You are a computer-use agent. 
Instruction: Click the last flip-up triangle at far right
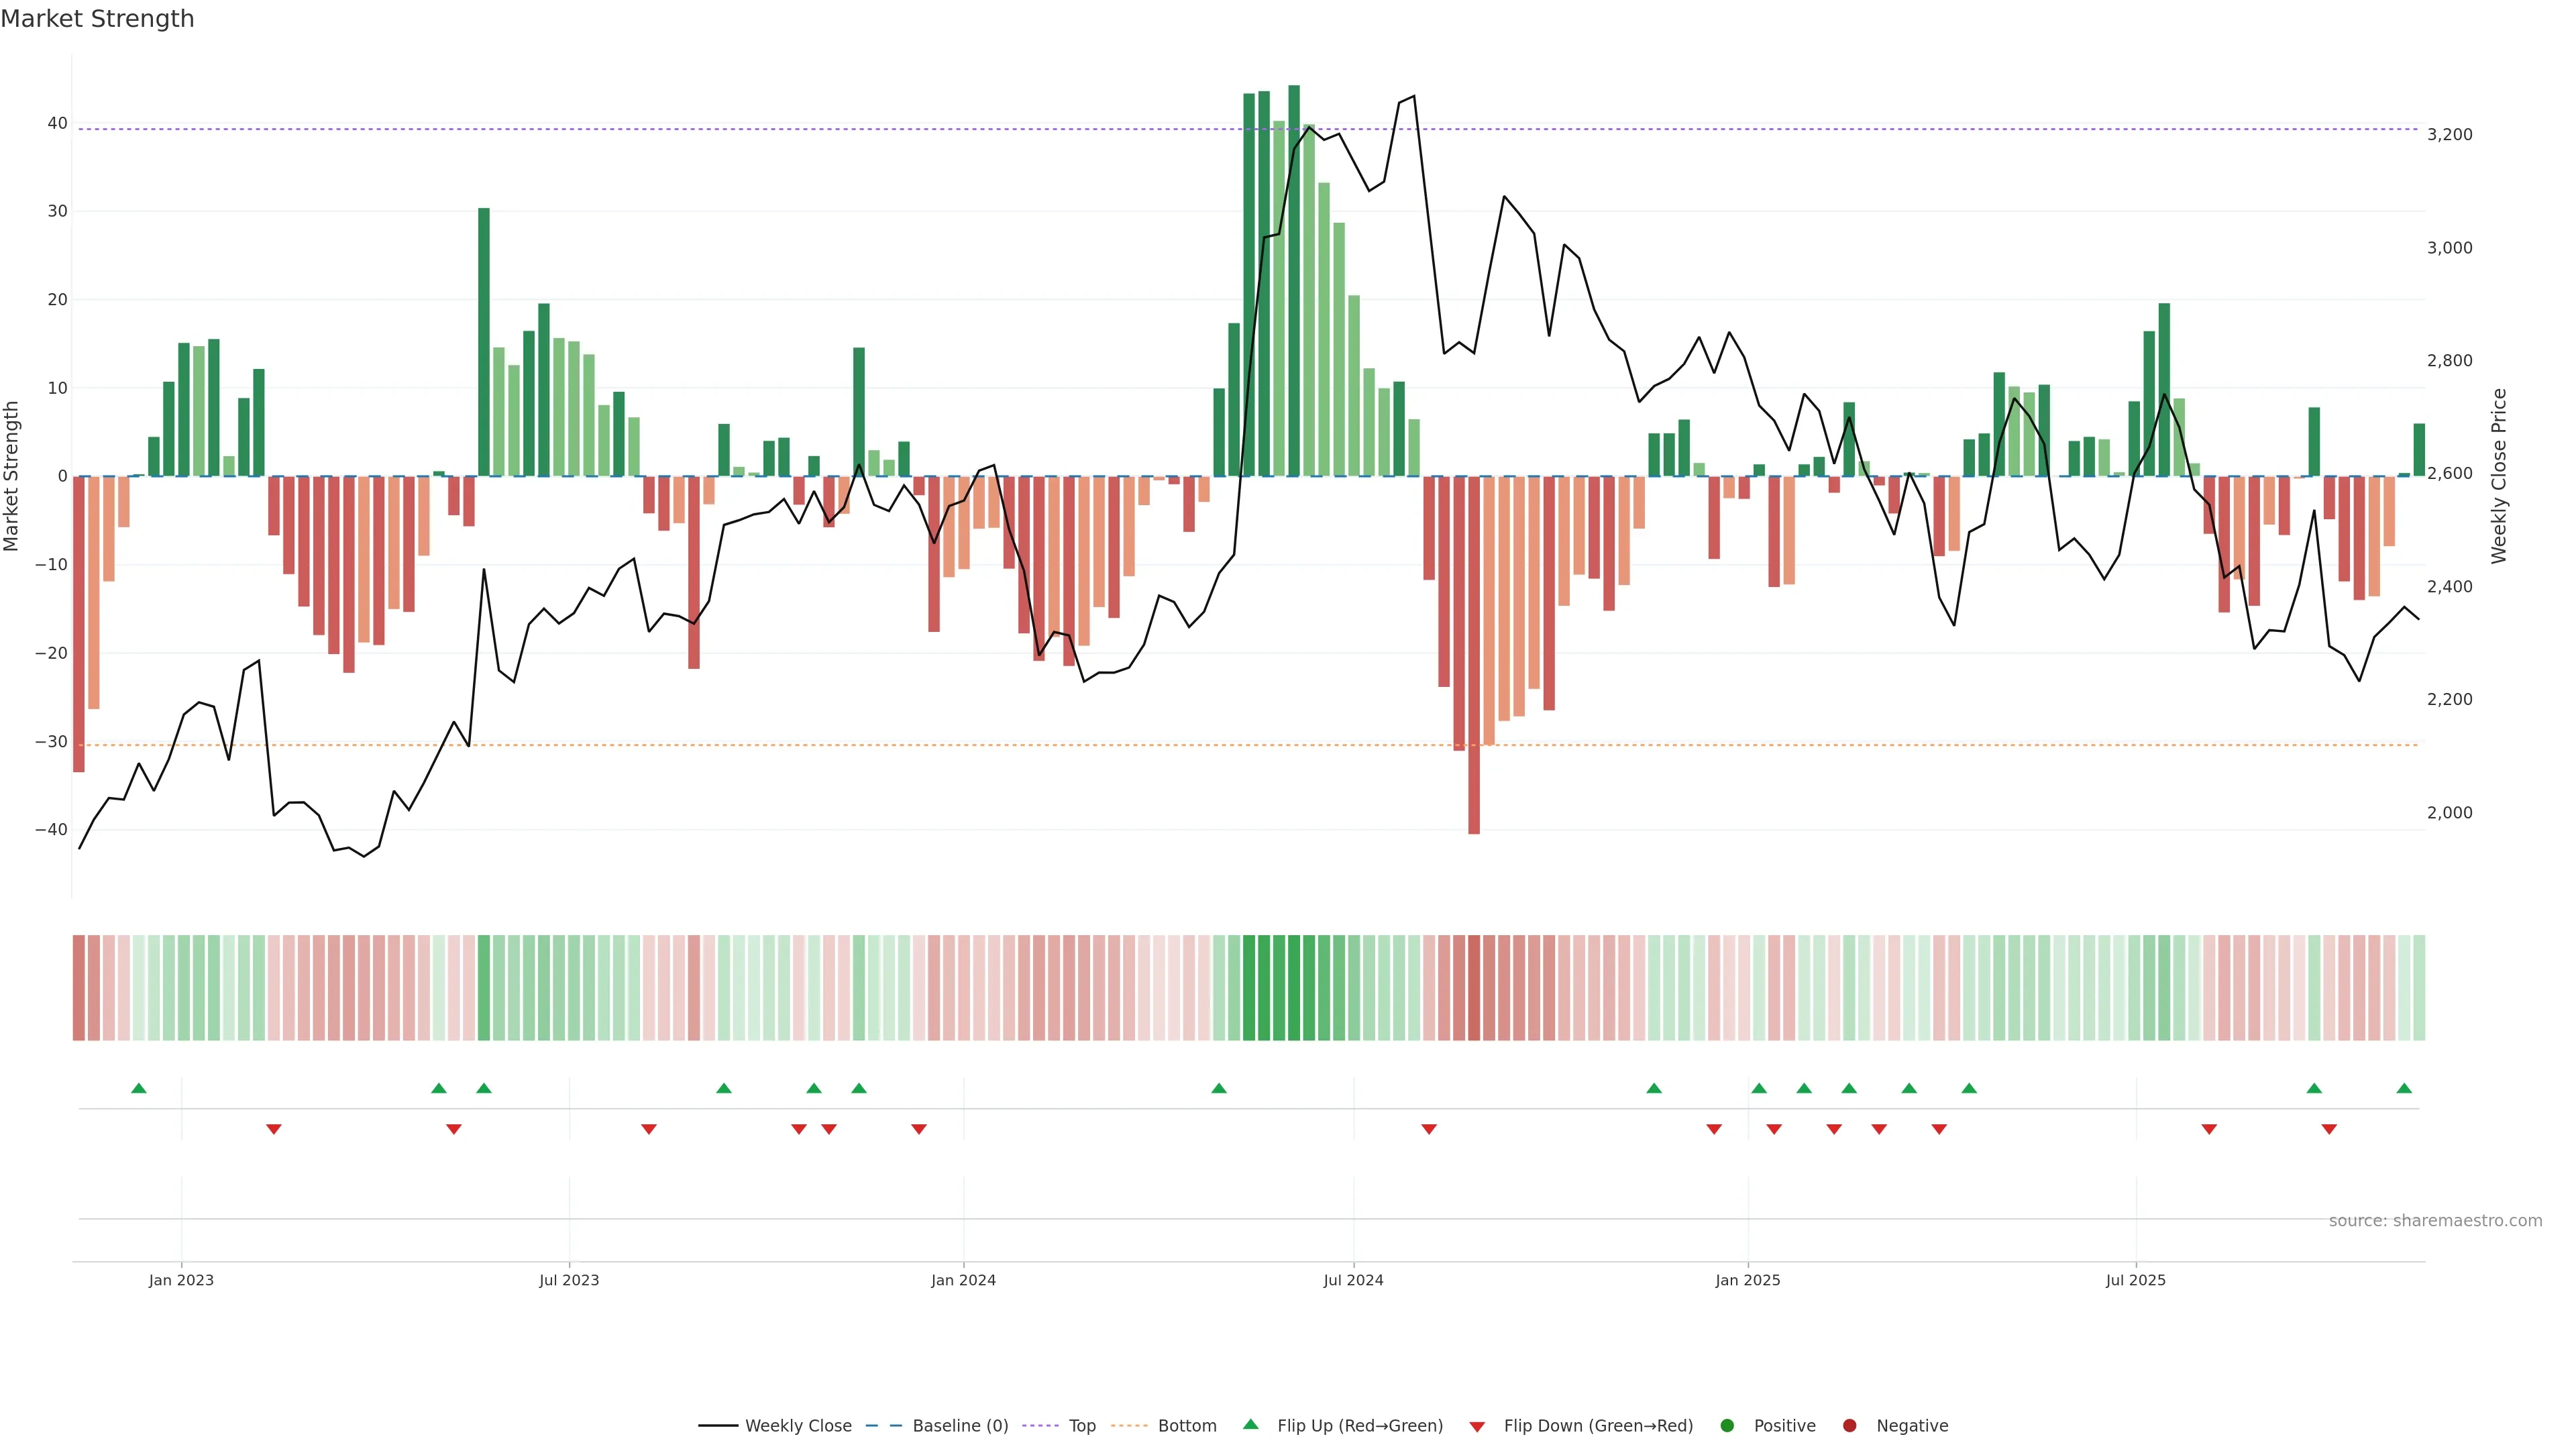pos(2404,1088)
